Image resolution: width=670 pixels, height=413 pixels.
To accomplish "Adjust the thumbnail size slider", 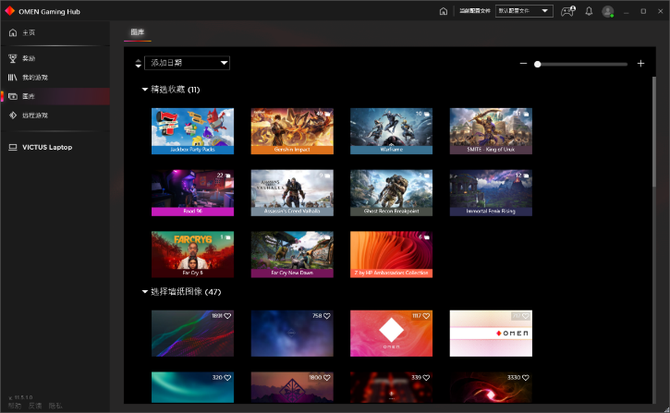I will 538,64.
